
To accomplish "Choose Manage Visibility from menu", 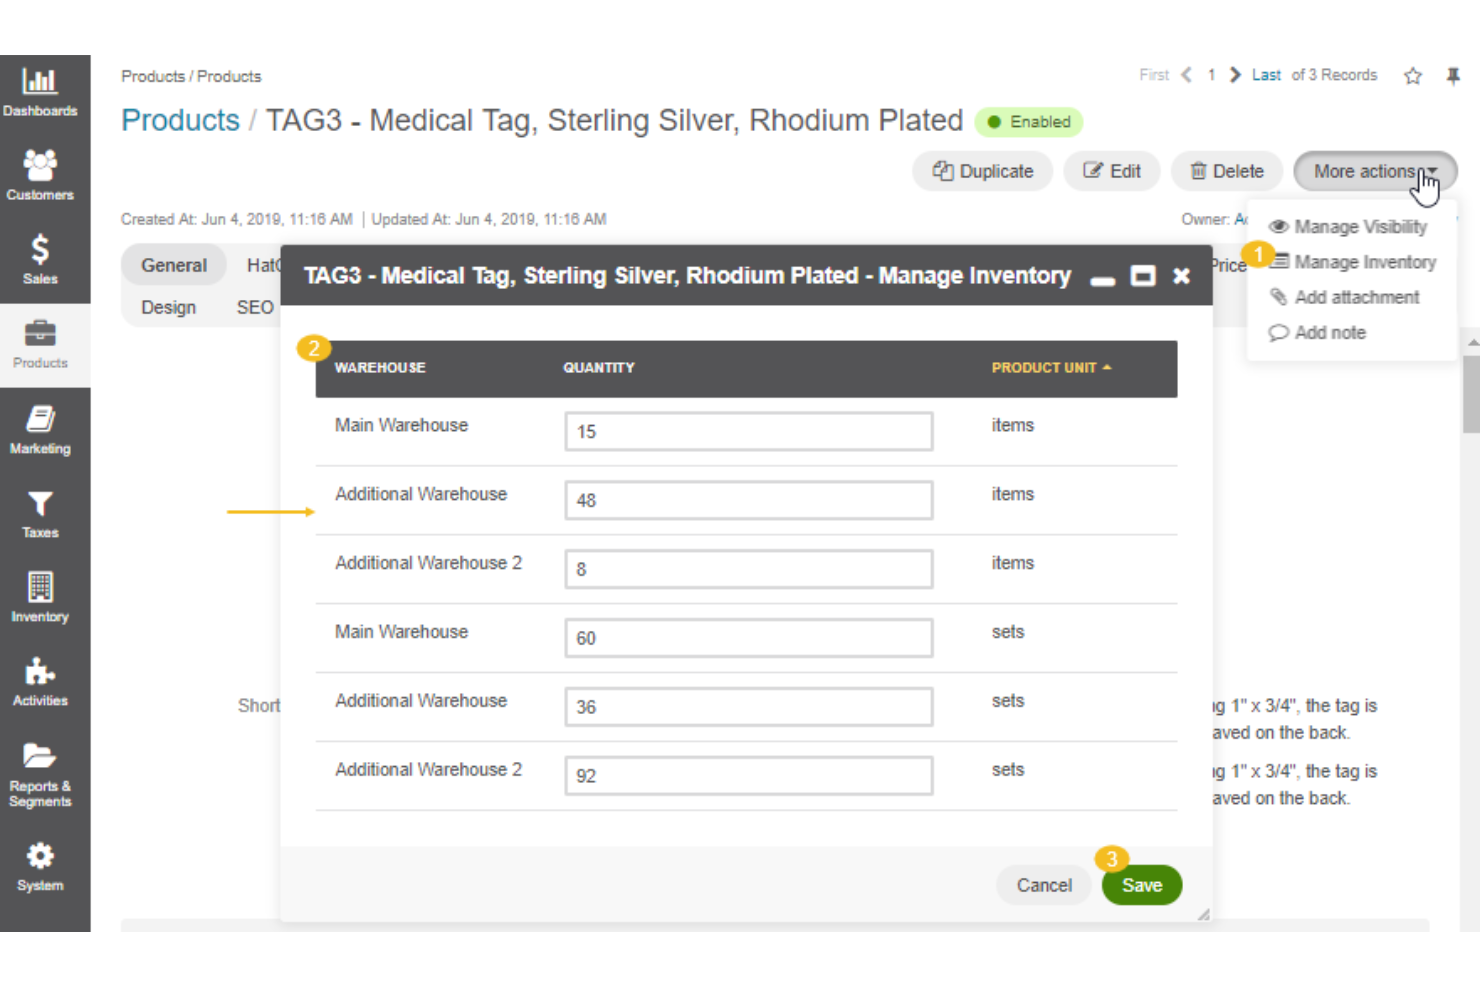I will coord(1349,227).
